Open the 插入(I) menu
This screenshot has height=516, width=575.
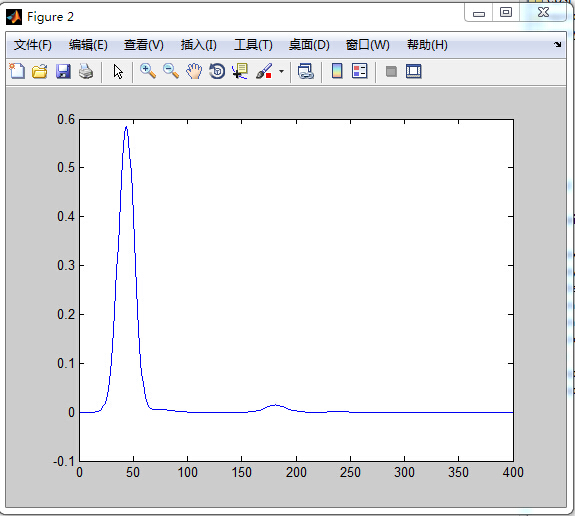click(198, 45)
